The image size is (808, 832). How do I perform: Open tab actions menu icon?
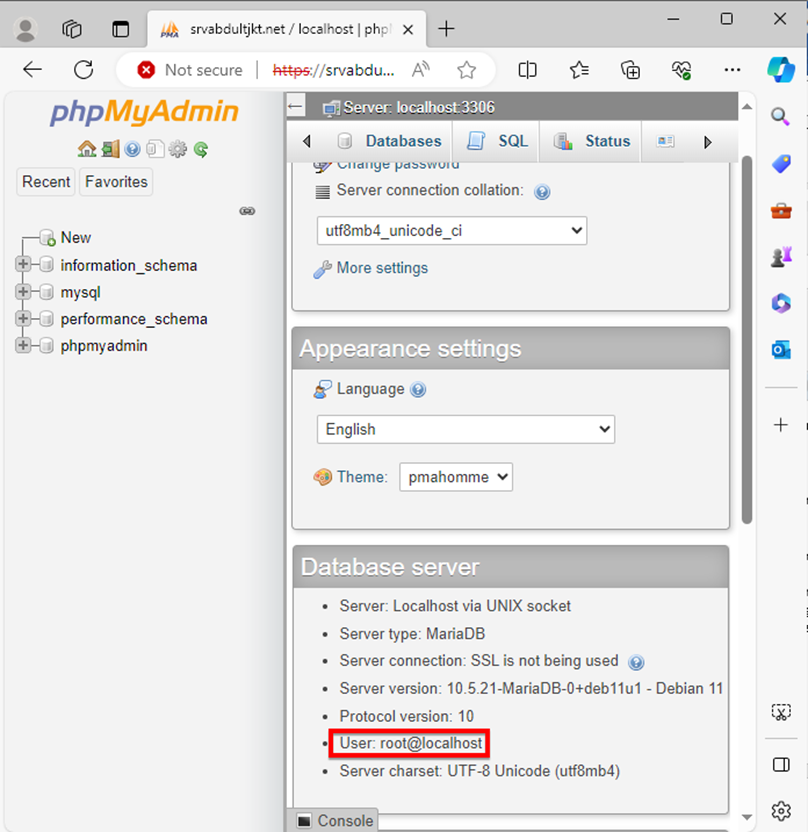(x=120, y=29)
